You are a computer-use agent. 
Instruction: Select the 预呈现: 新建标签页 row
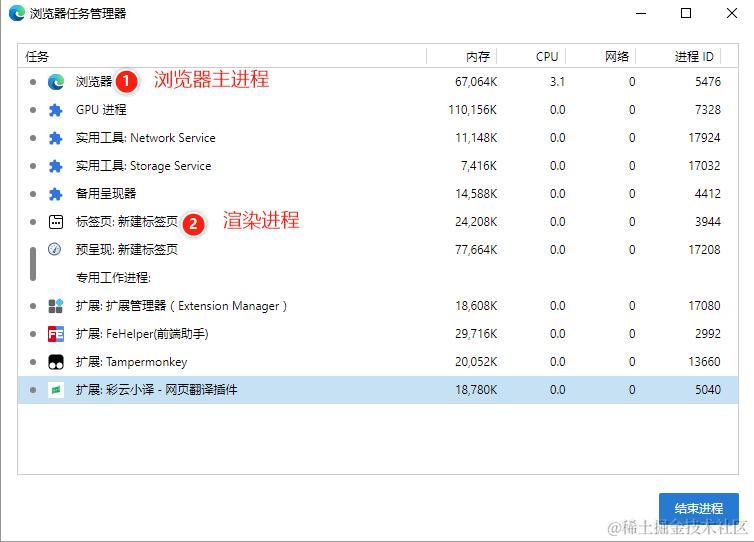point(378,249)
